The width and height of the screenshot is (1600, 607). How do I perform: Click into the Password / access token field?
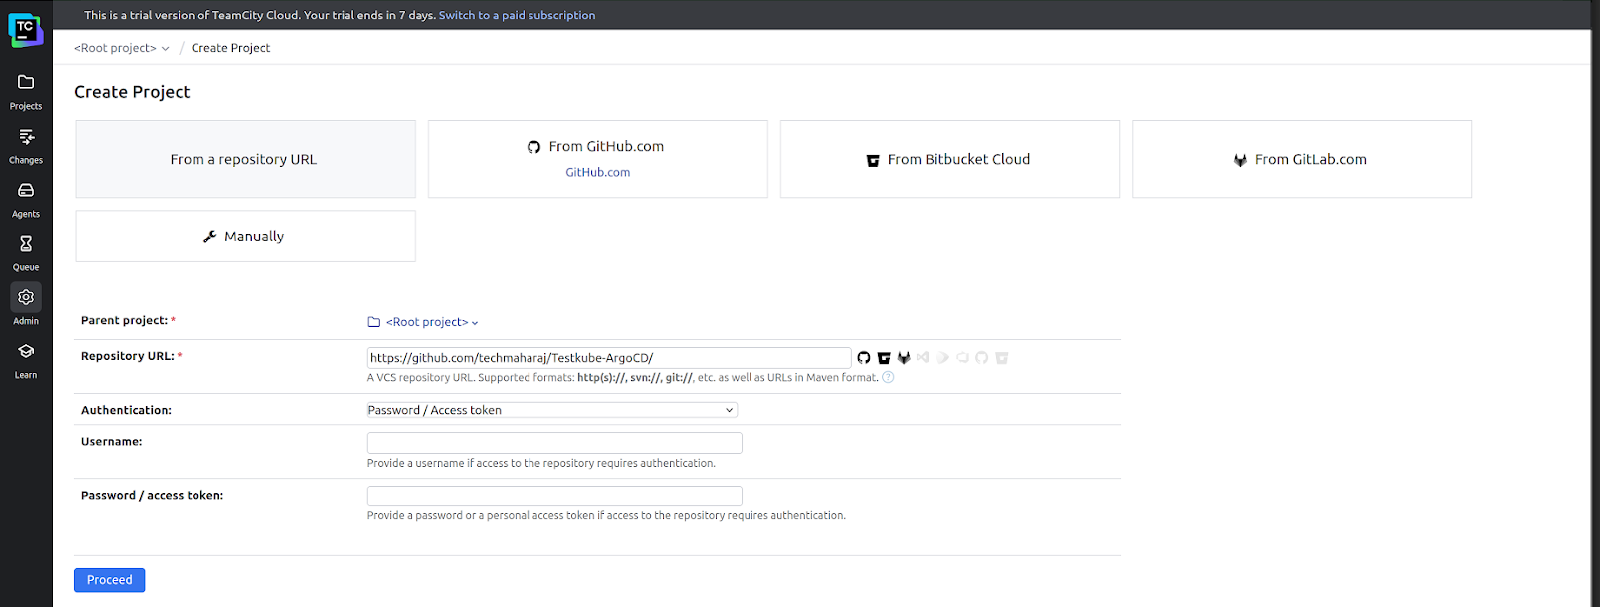coord(554,496)
